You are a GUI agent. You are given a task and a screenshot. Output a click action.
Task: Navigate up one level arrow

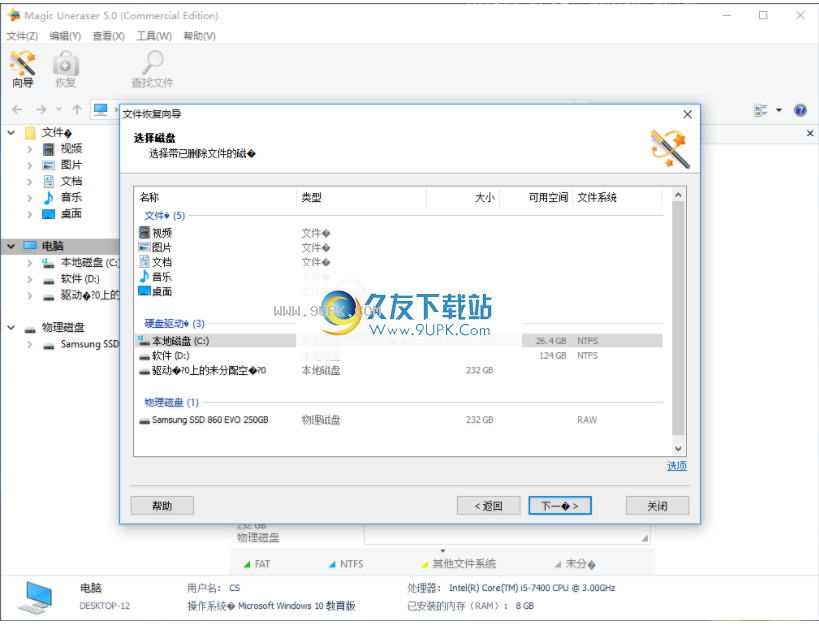pyautogui.click(x=77, y=109)
